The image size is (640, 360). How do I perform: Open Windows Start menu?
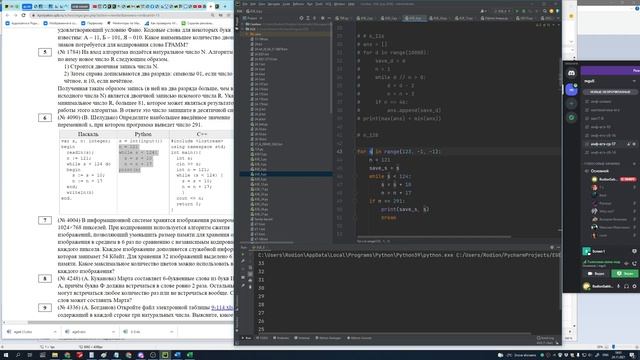(x=6, y=355)
